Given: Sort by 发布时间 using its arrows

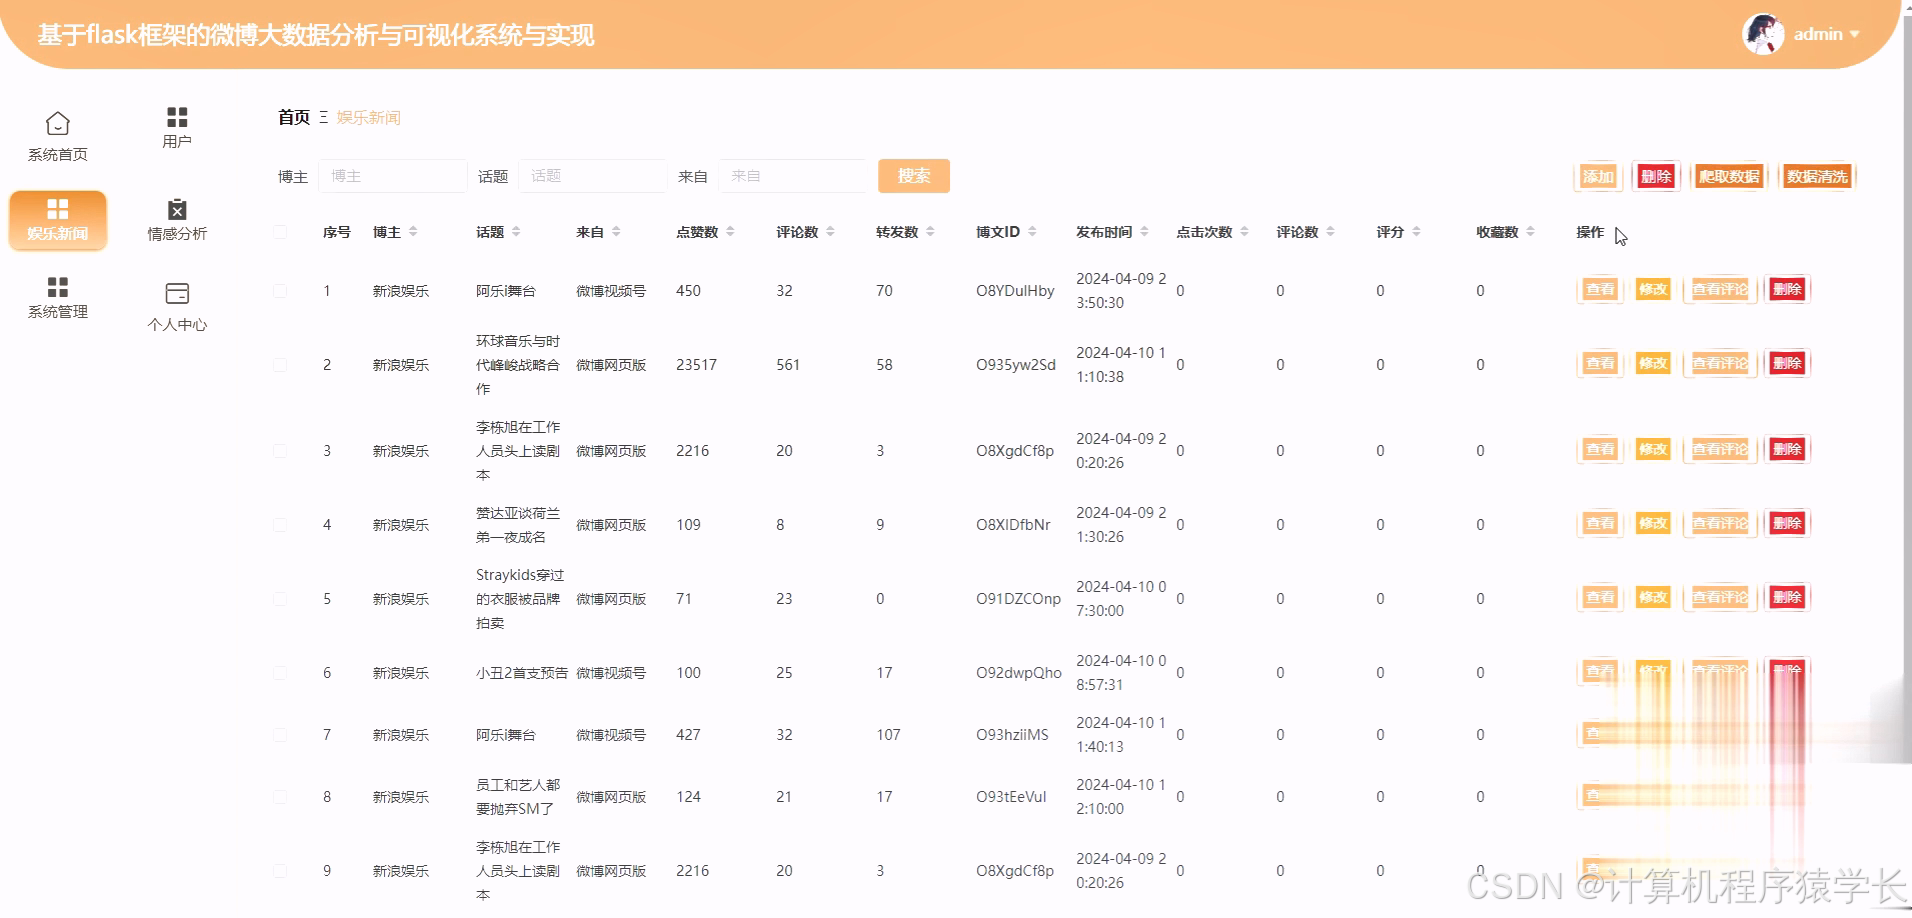Looking at the screenshot, I should pyautogui.click(x=1143, y=230).
